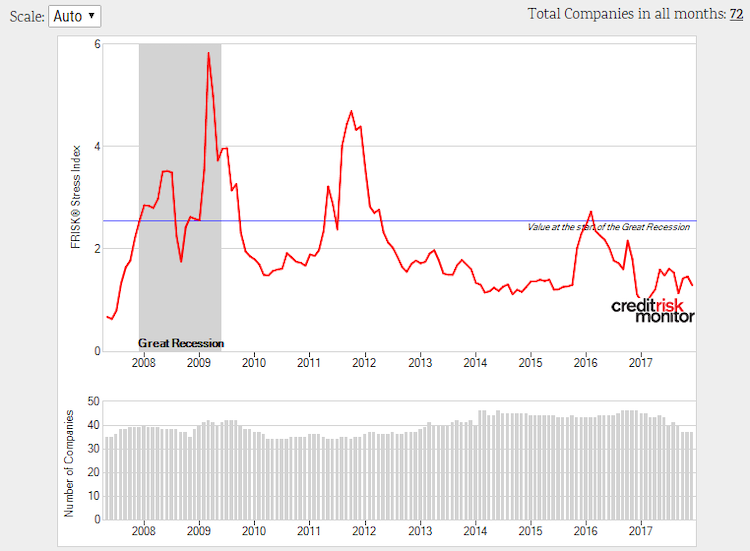The height and width of the screenshot is (551, 750).
Task: Open the total companies count link 72
Action: 736,14
